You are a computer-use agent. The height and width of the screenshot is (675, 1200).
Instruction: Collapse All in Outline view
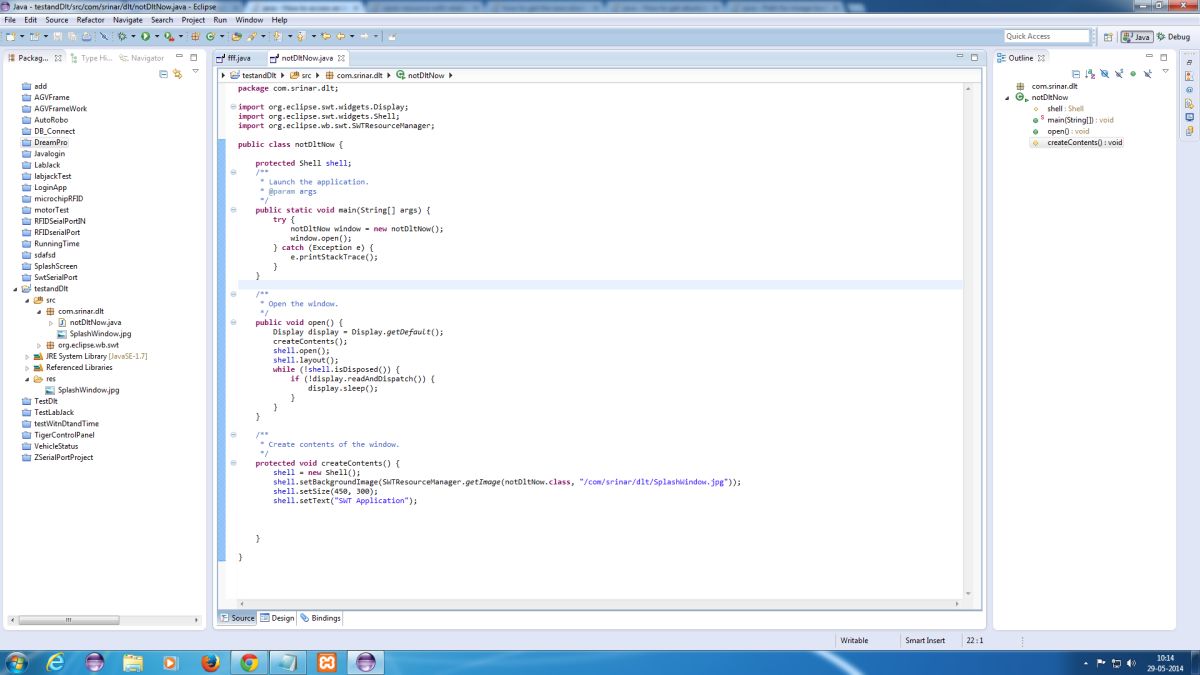pos(1076,73)
